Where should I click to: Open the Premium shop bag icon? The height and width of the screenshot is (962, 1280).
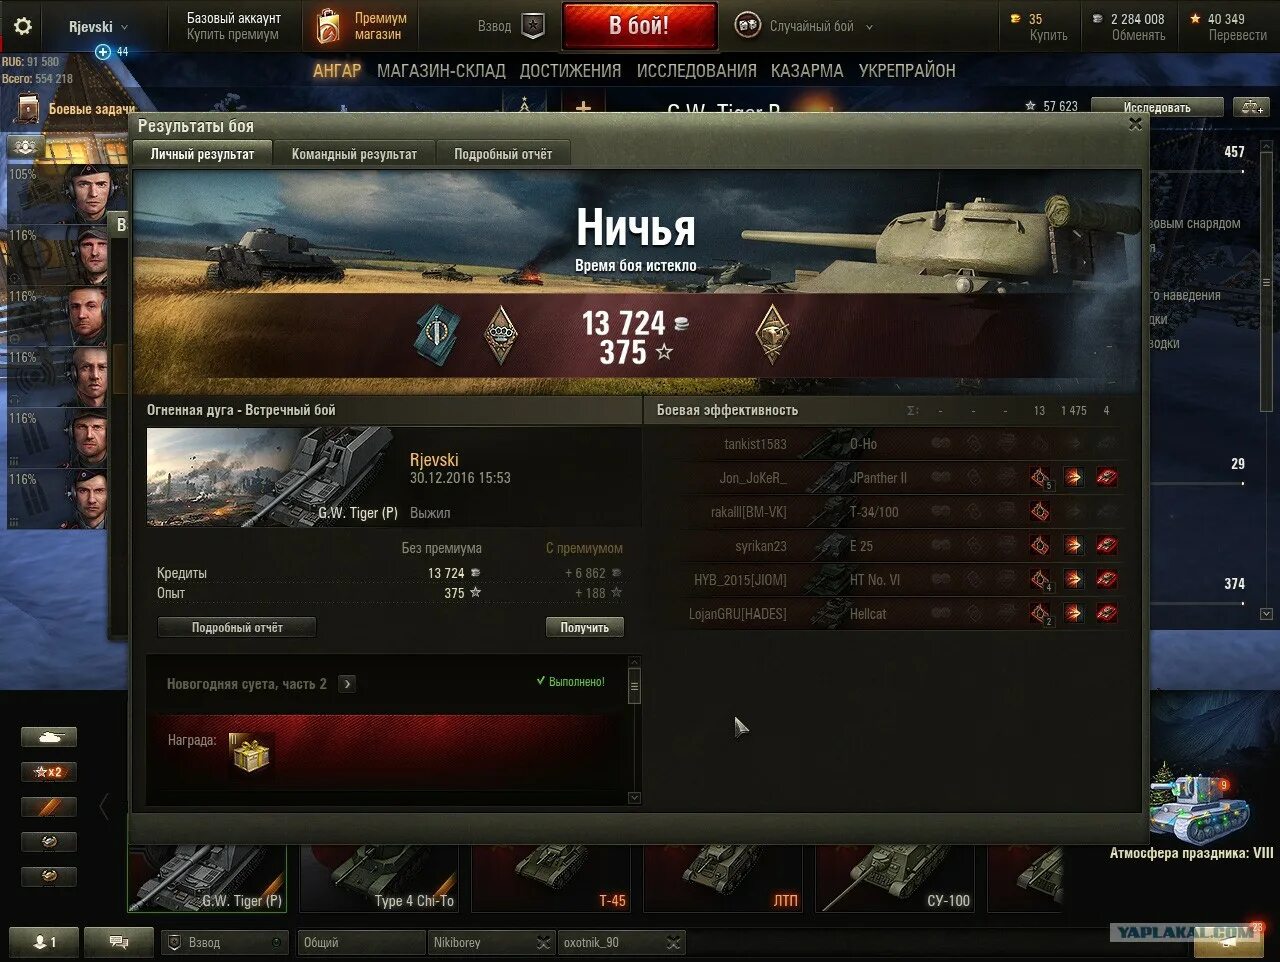(328, 27)
